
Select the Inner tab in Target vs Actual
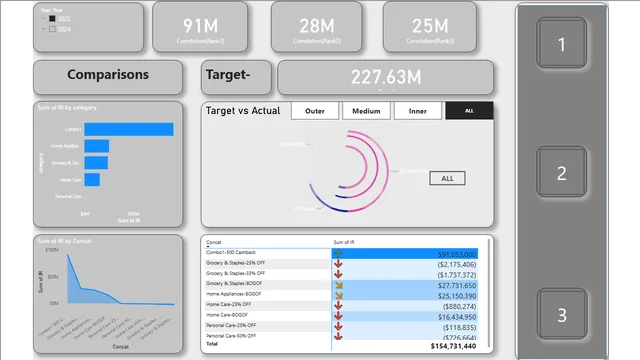pos(418,111)
